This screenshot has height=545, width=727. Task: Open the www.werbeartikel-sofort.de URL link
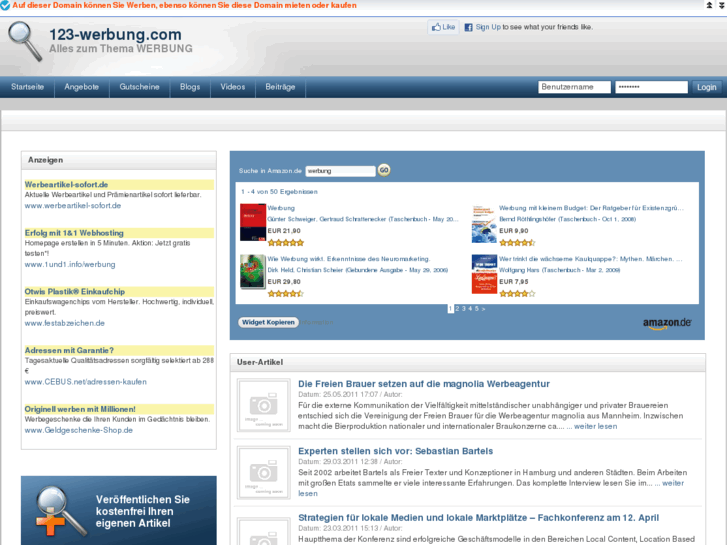tap(73, 205)
